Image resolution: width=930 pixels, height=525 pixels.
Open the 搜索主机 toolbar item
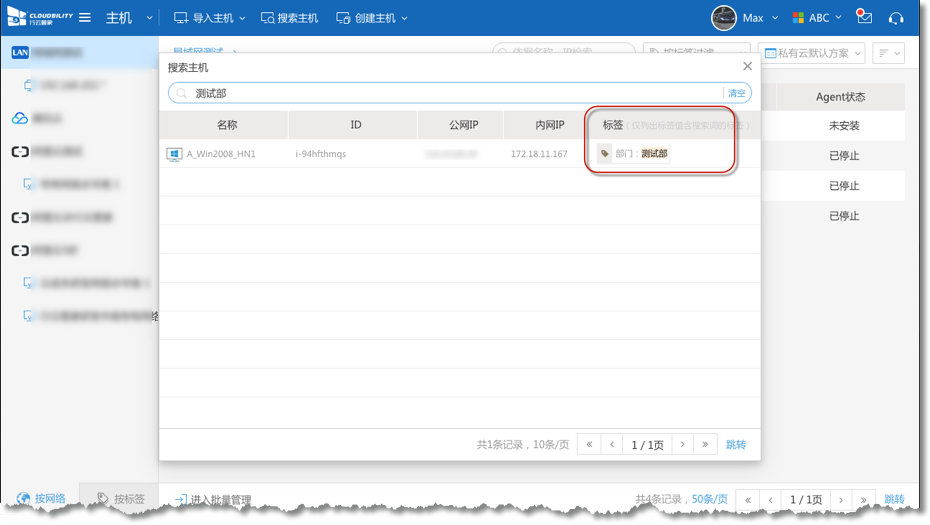tap(290, 18)
